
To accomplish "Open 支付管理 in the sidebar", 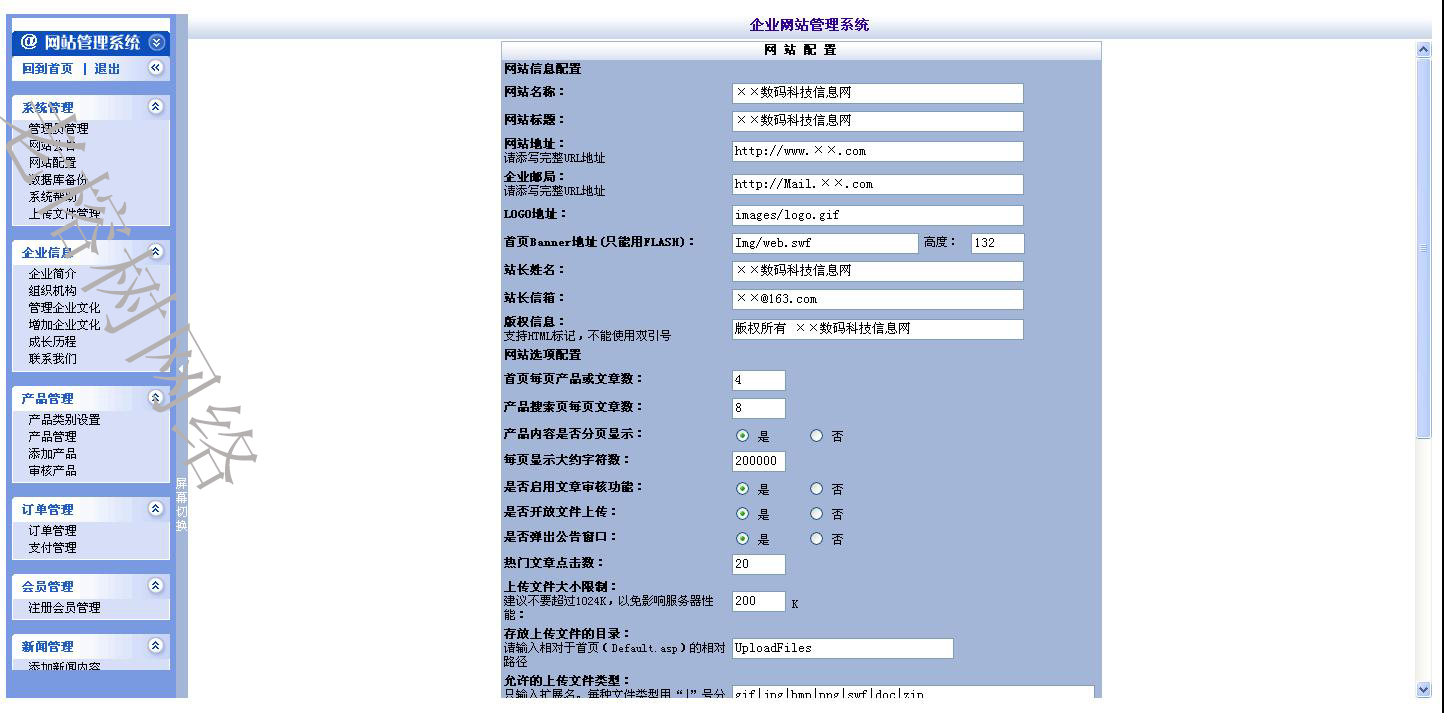I will tap(52, 548).
